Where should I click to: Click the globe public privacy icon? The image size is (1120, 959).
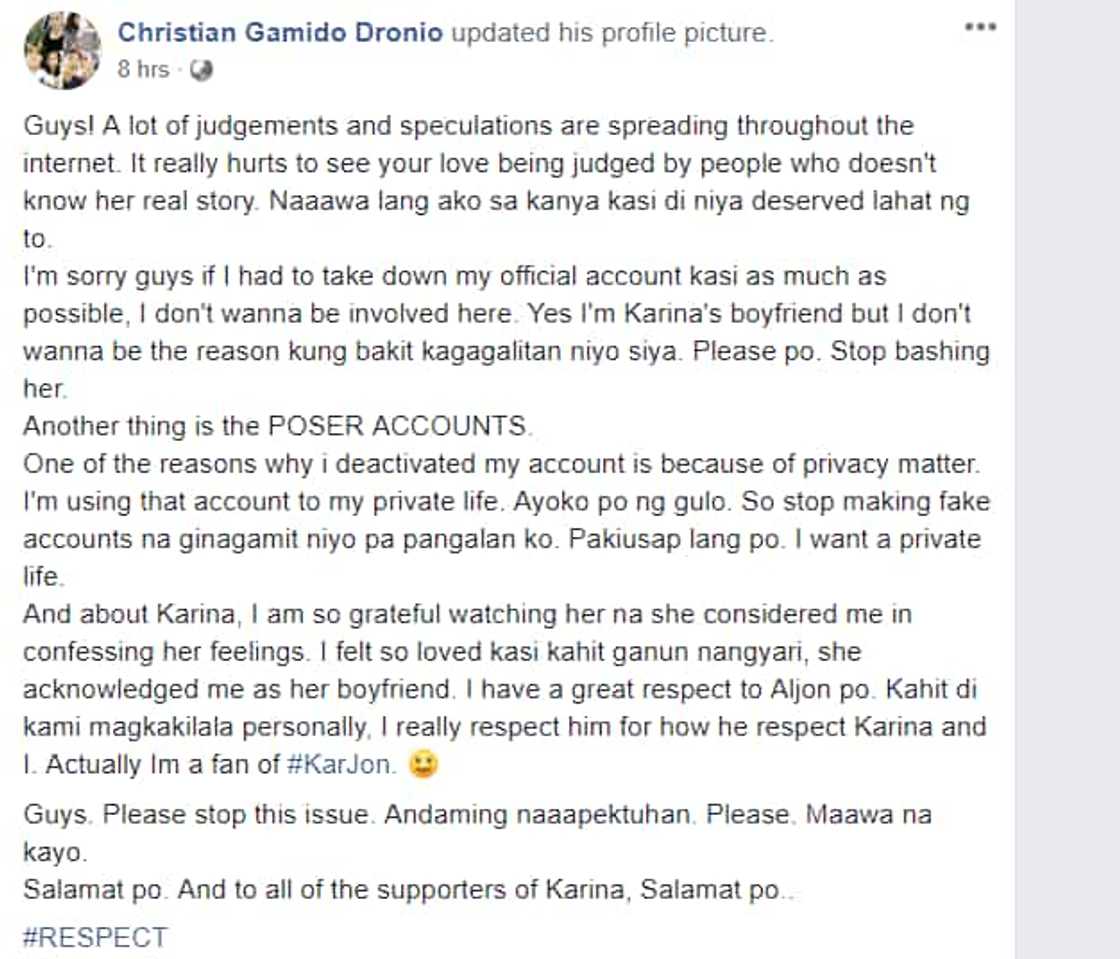[x=201, y=70]
